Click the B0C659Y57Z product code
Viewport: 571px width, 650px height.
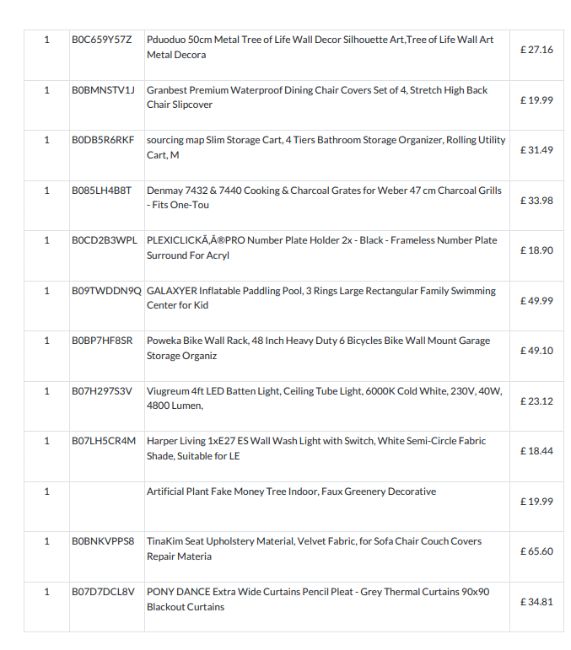click(102, 40)
